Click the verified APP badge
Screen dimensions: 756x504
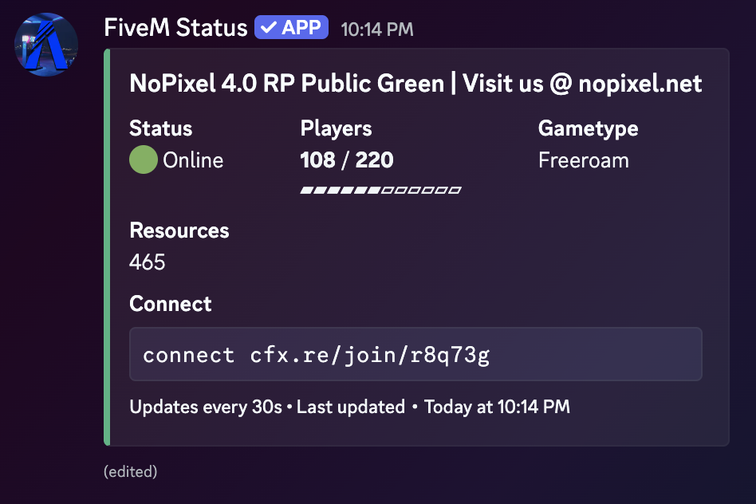point(291,27)
